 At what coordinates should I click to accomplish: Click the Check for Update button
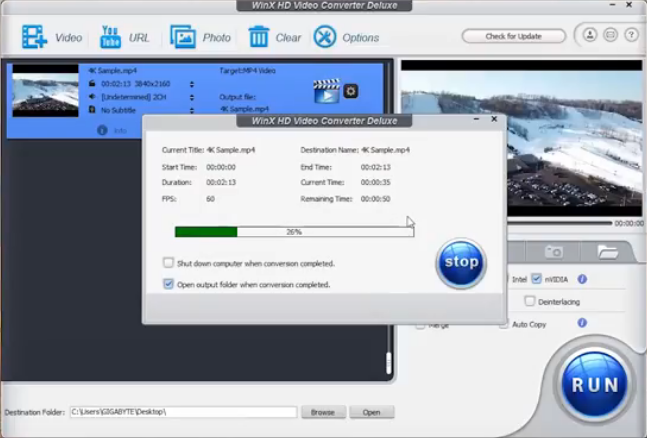[513, 36]
